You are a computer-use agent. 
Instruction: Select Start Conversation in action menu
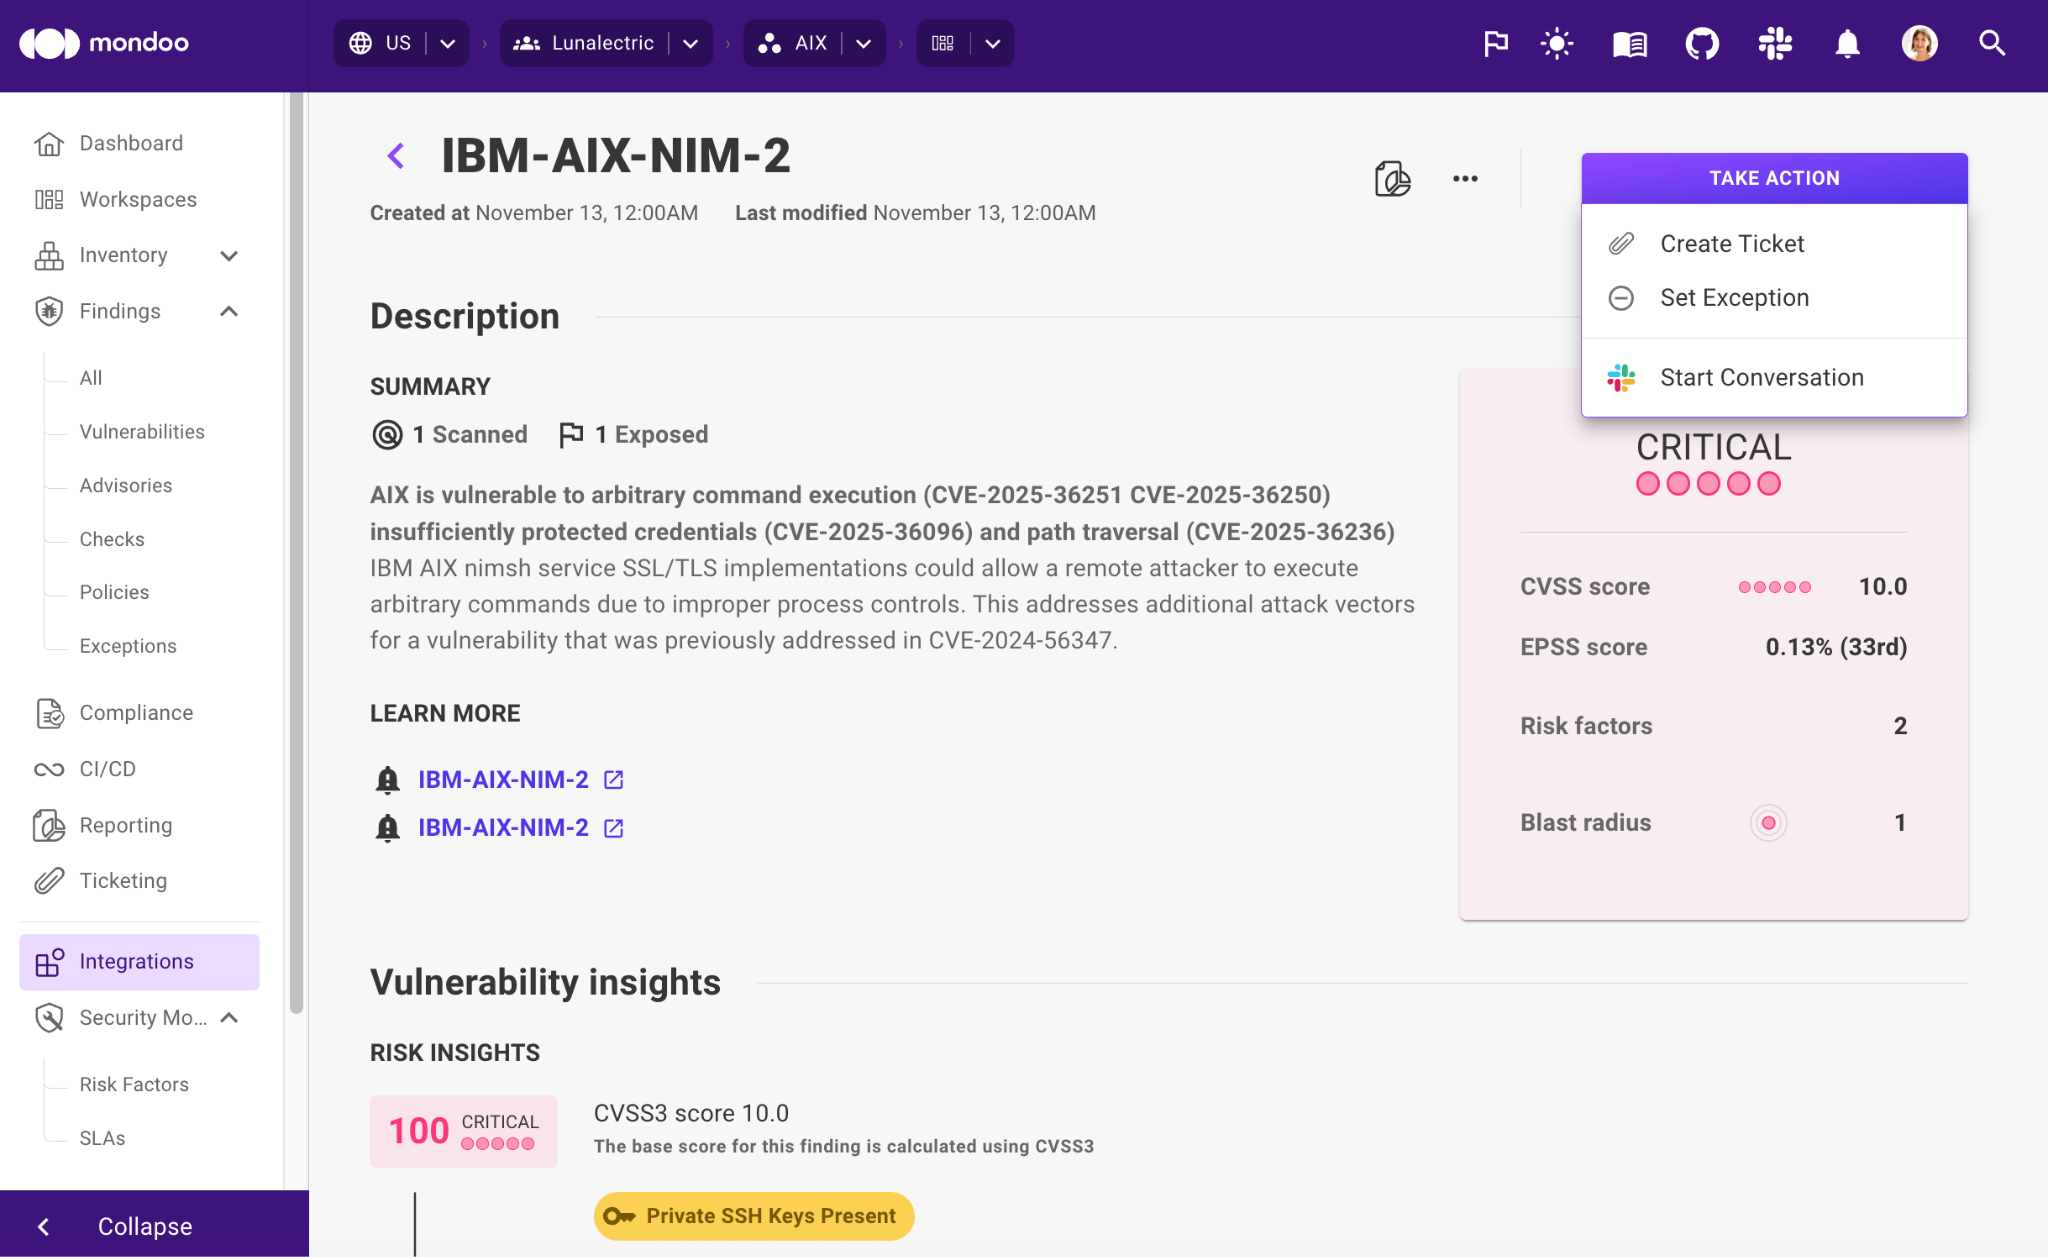click(1761, 377)
